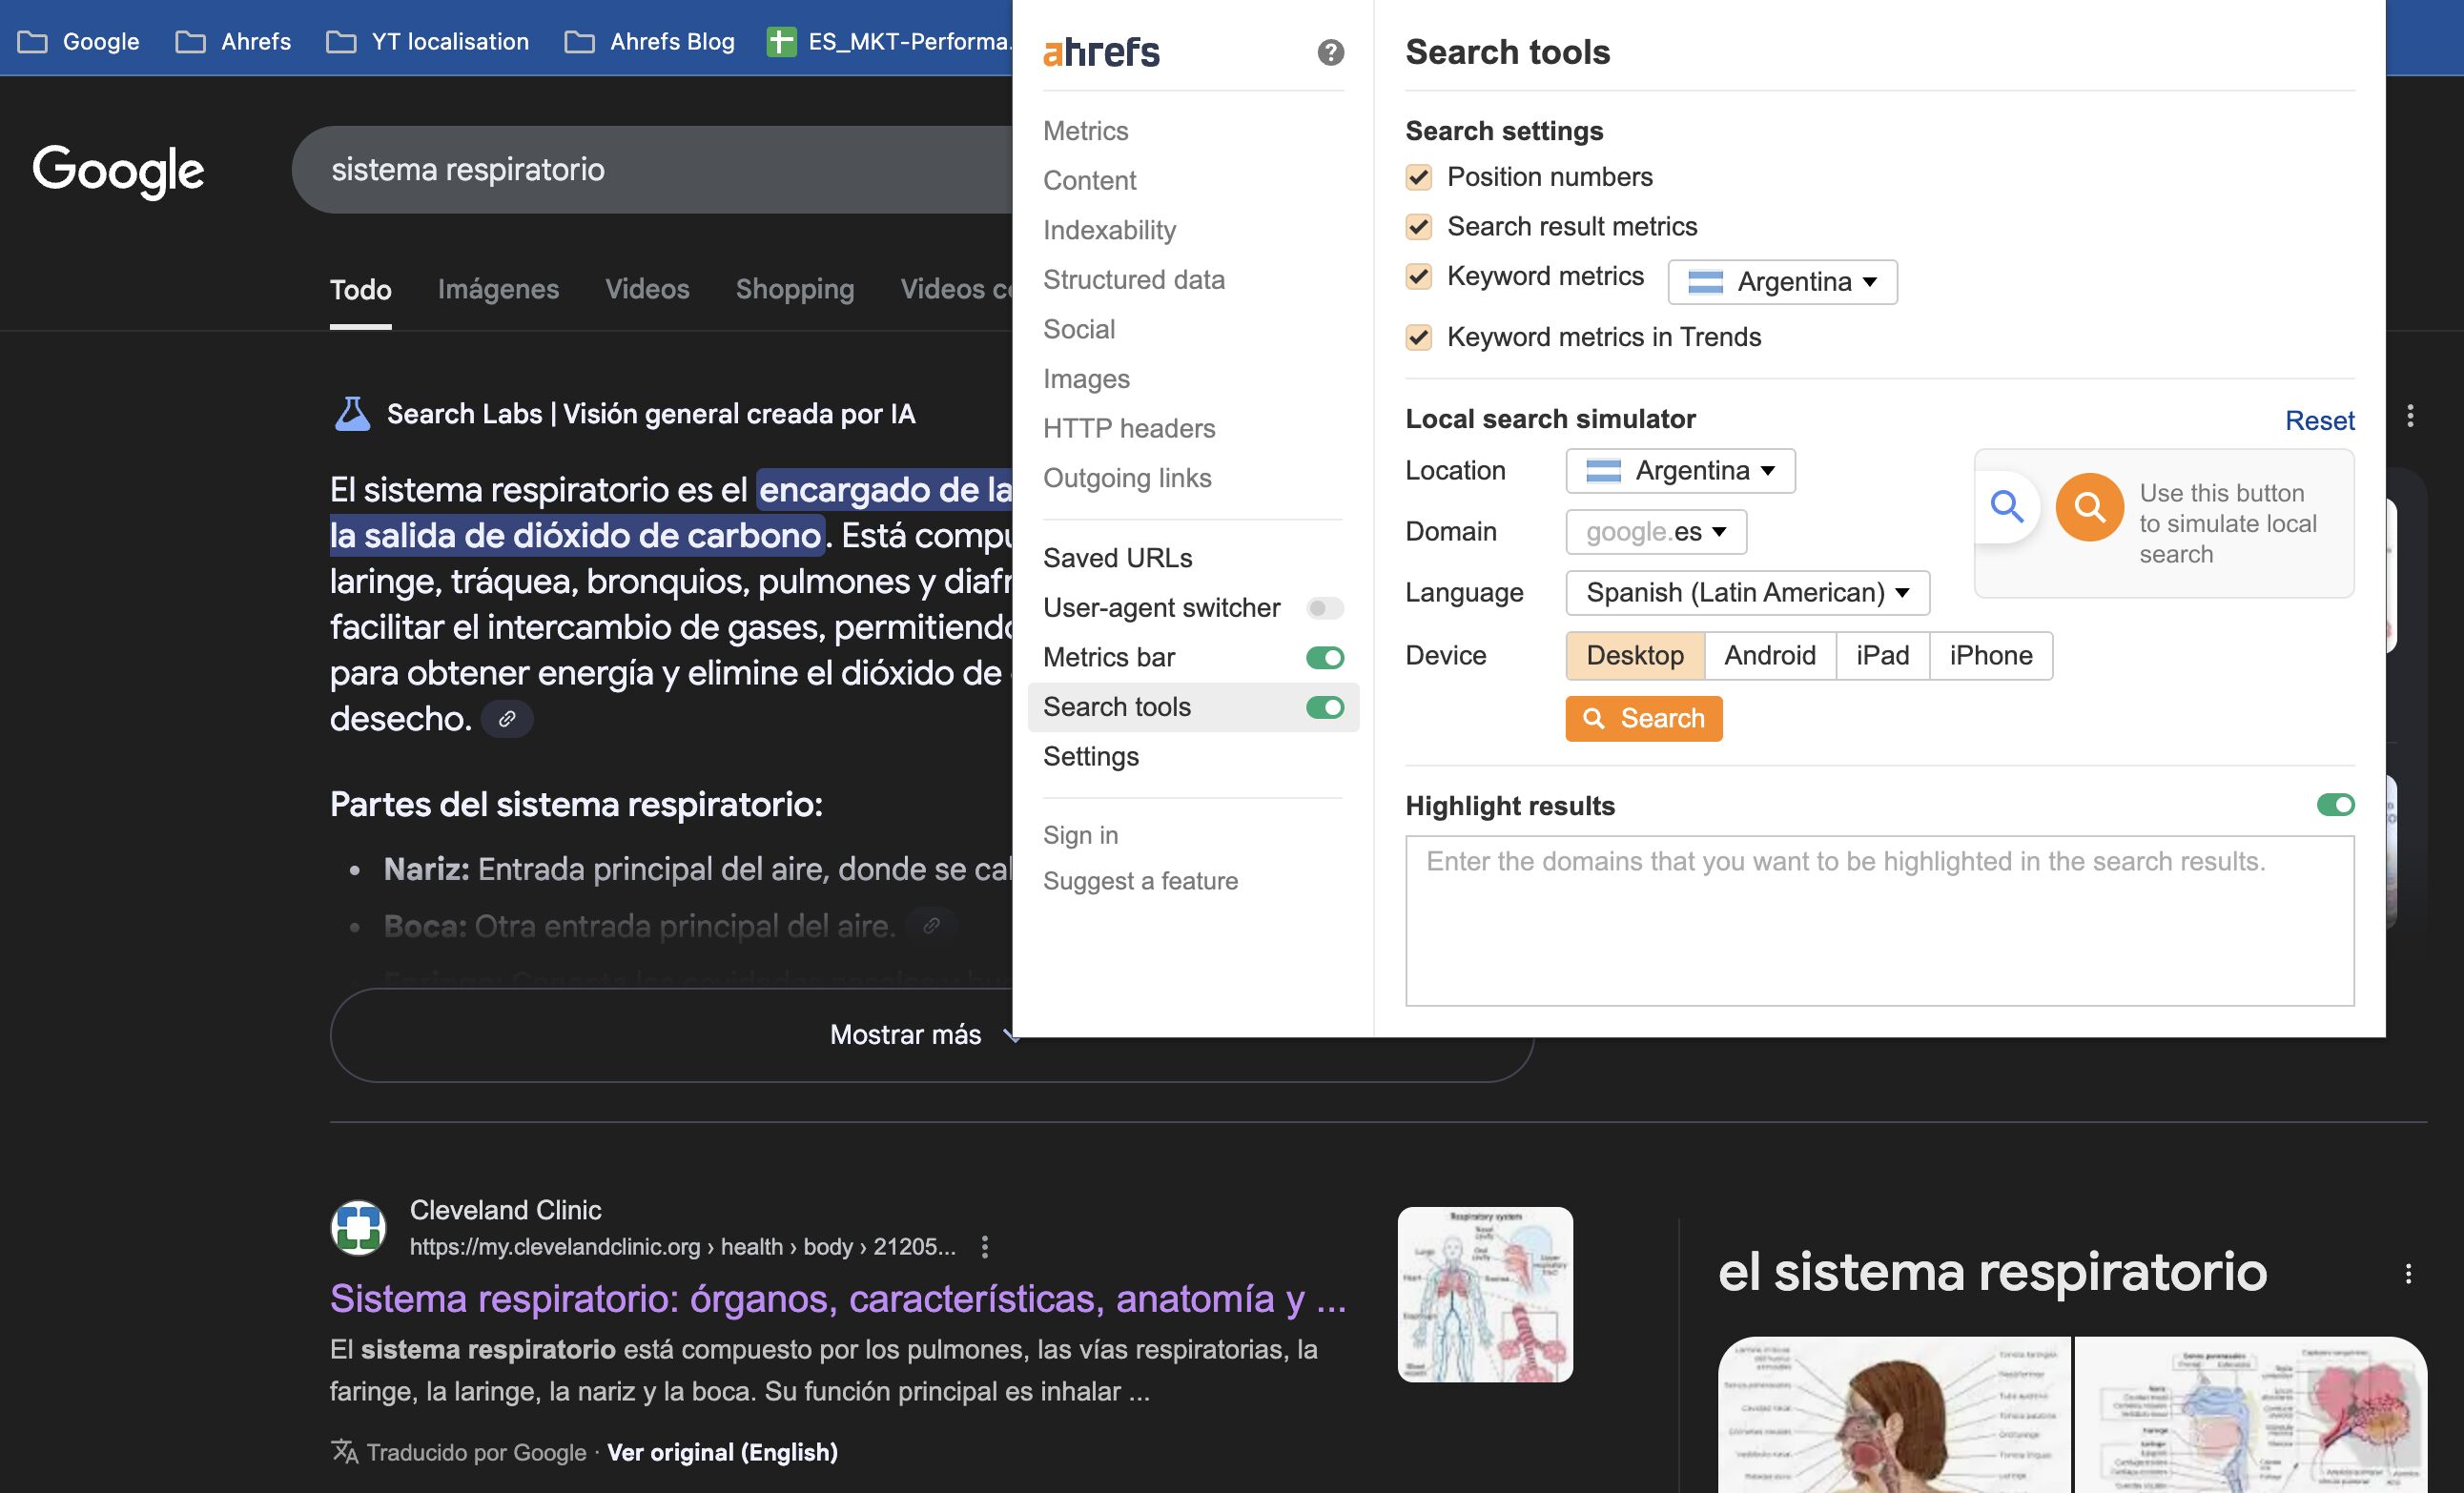The height and width of the screenshot is (1493, 2464).
Task: Uncheck Keyword metrics in Trends checkbox
Action: click(1418, 337)
